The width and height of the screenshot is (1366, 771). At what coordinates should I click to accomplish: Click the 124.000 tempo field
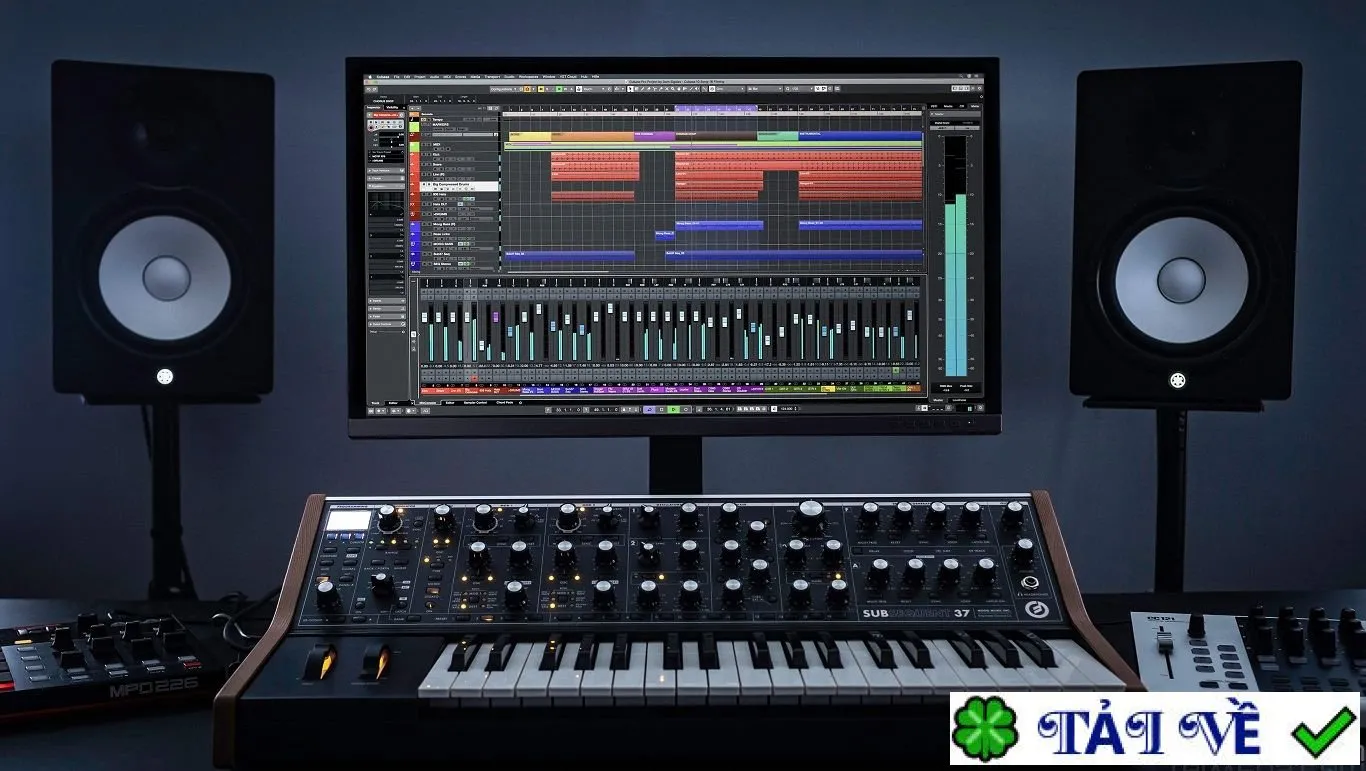787,409
